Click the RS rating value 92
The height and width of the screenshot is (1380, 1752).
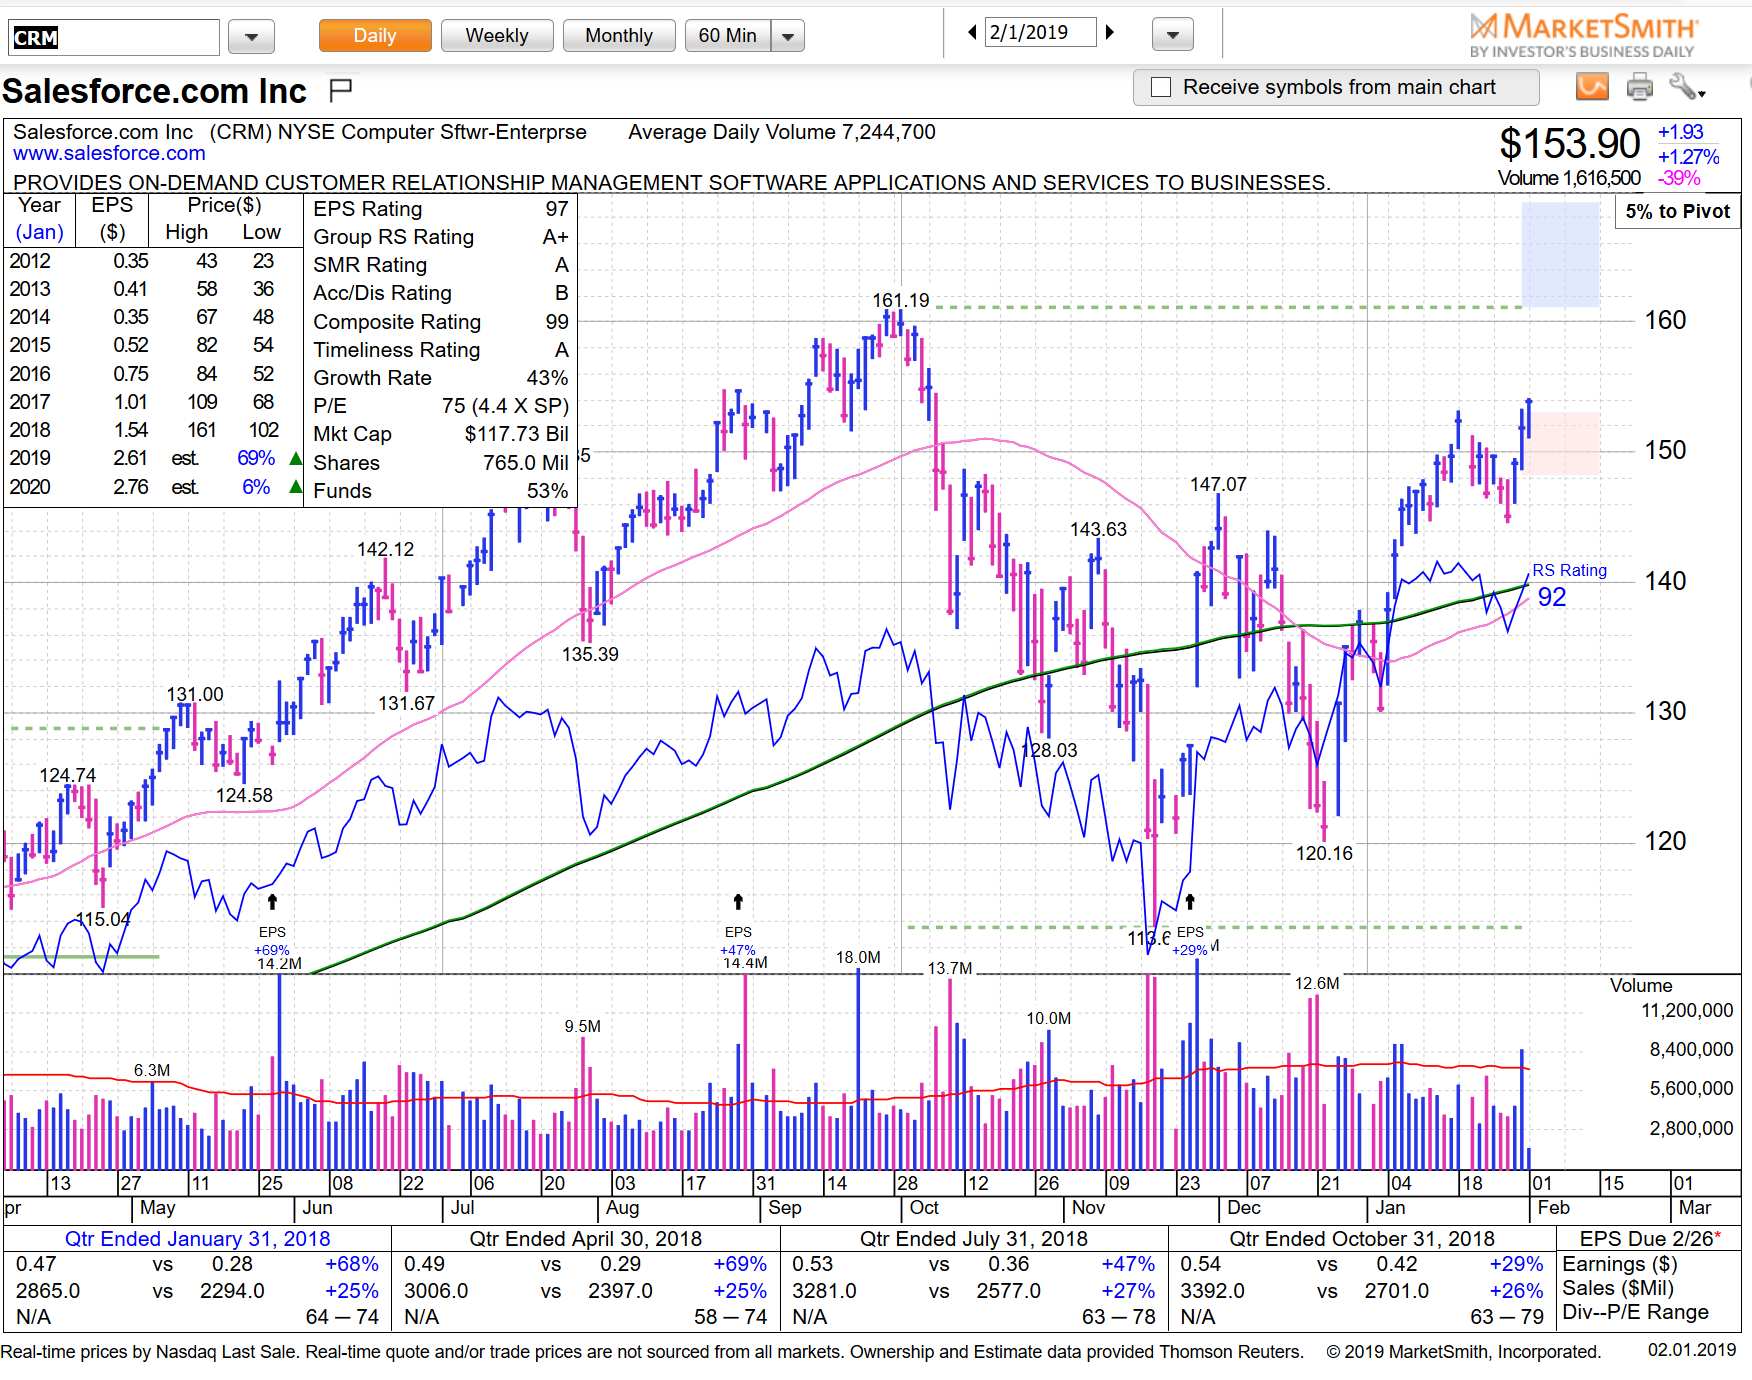click(1552, 598)
